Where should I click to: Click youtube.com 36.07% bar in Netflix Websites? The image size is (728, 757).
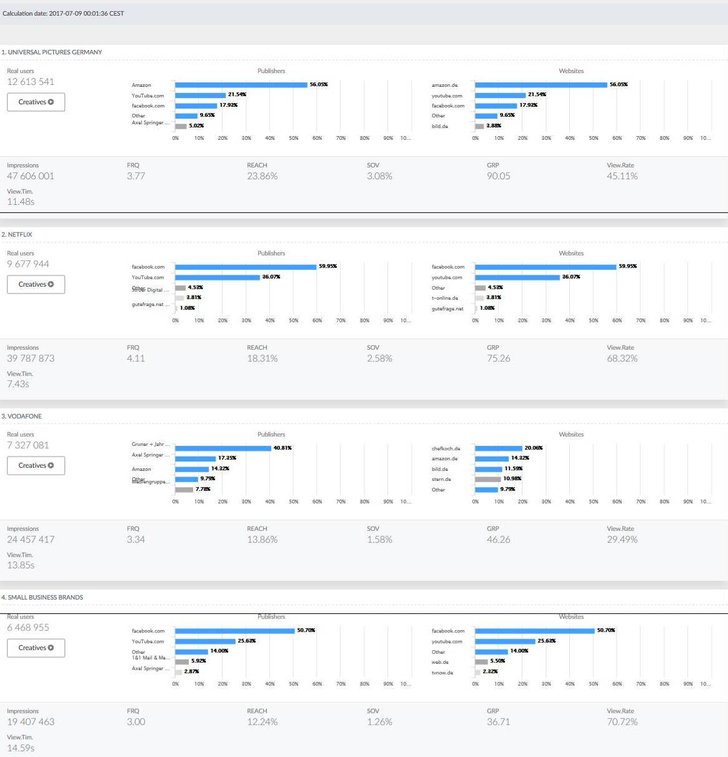[518, 278]
